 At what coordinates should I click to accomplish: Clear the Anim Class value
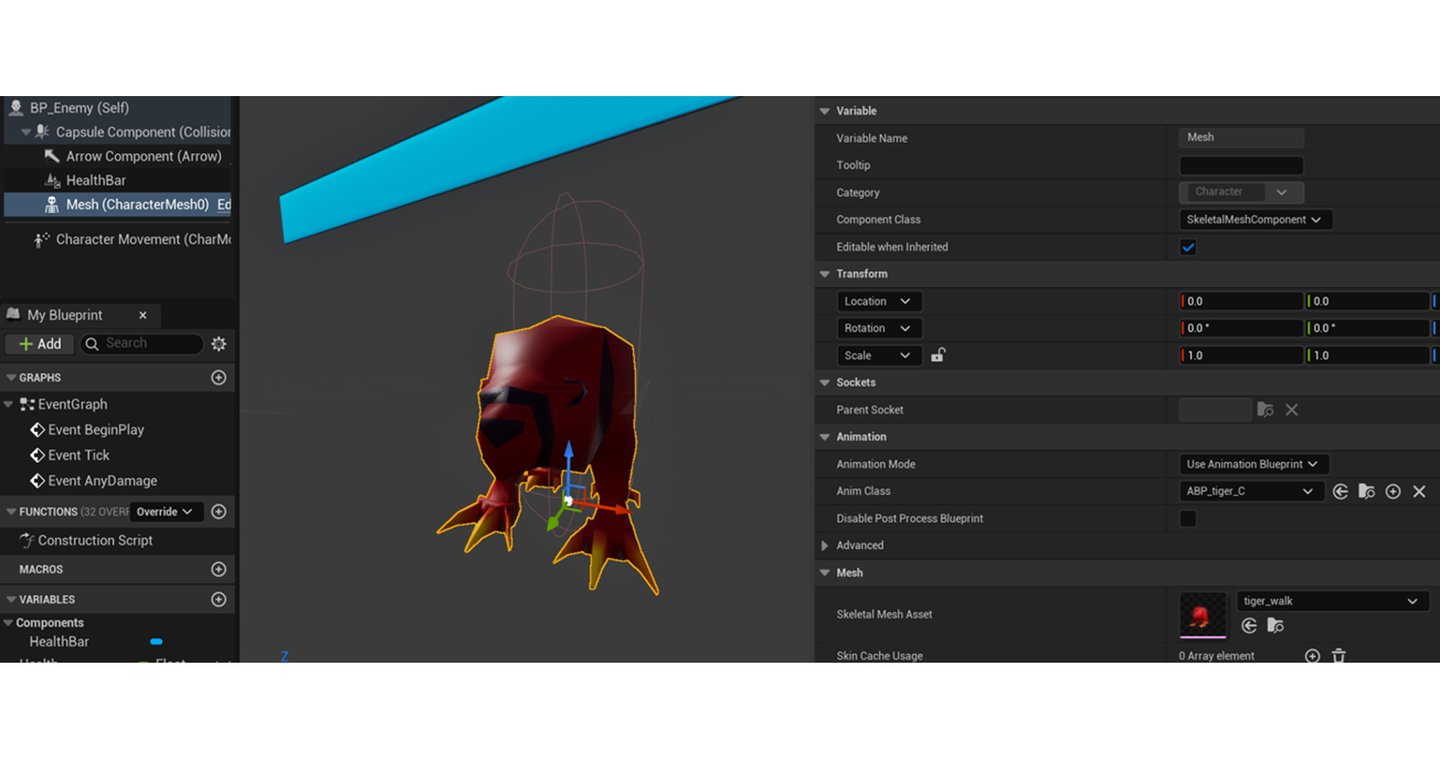pyautogui.click(x=1419, y=491)
